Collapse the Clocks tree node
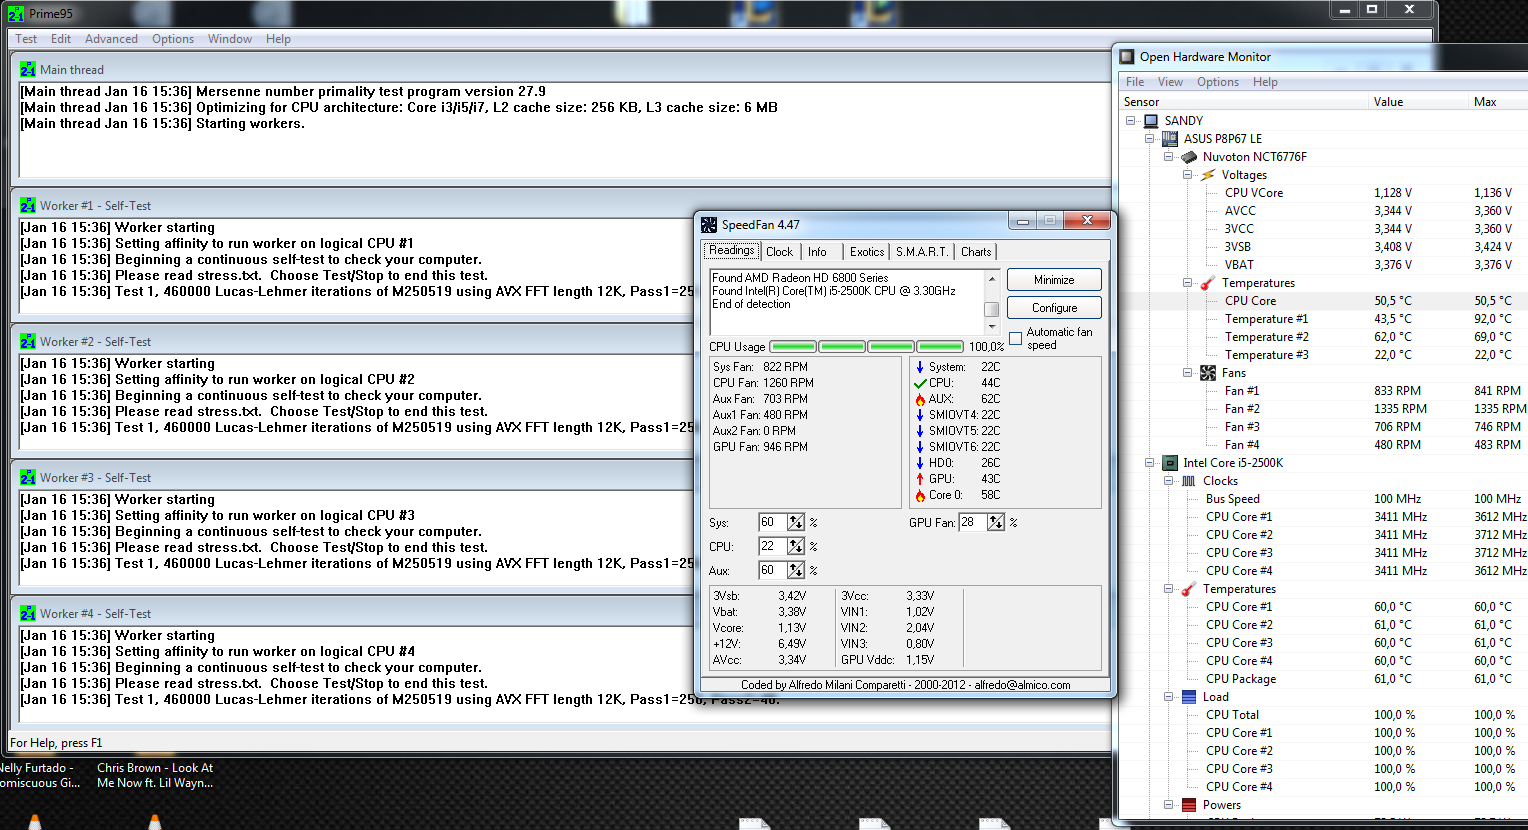Screen dimensions: 1528x830 click(1168, 480)
